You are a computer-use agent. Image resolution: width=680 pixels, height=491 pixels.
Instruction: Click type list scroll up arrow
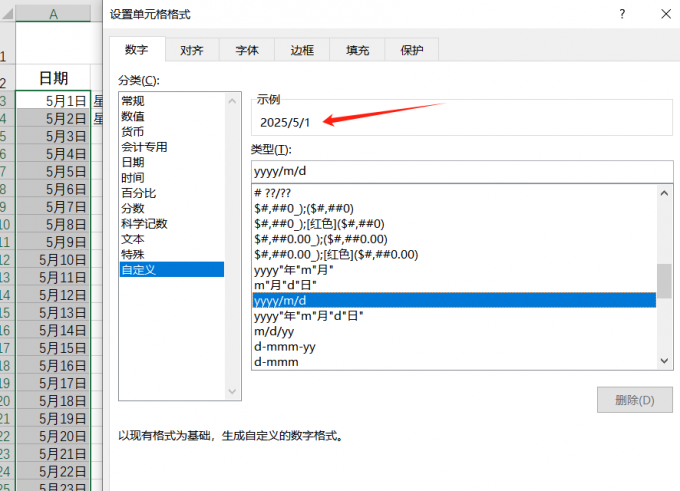(x=664, y=193)
